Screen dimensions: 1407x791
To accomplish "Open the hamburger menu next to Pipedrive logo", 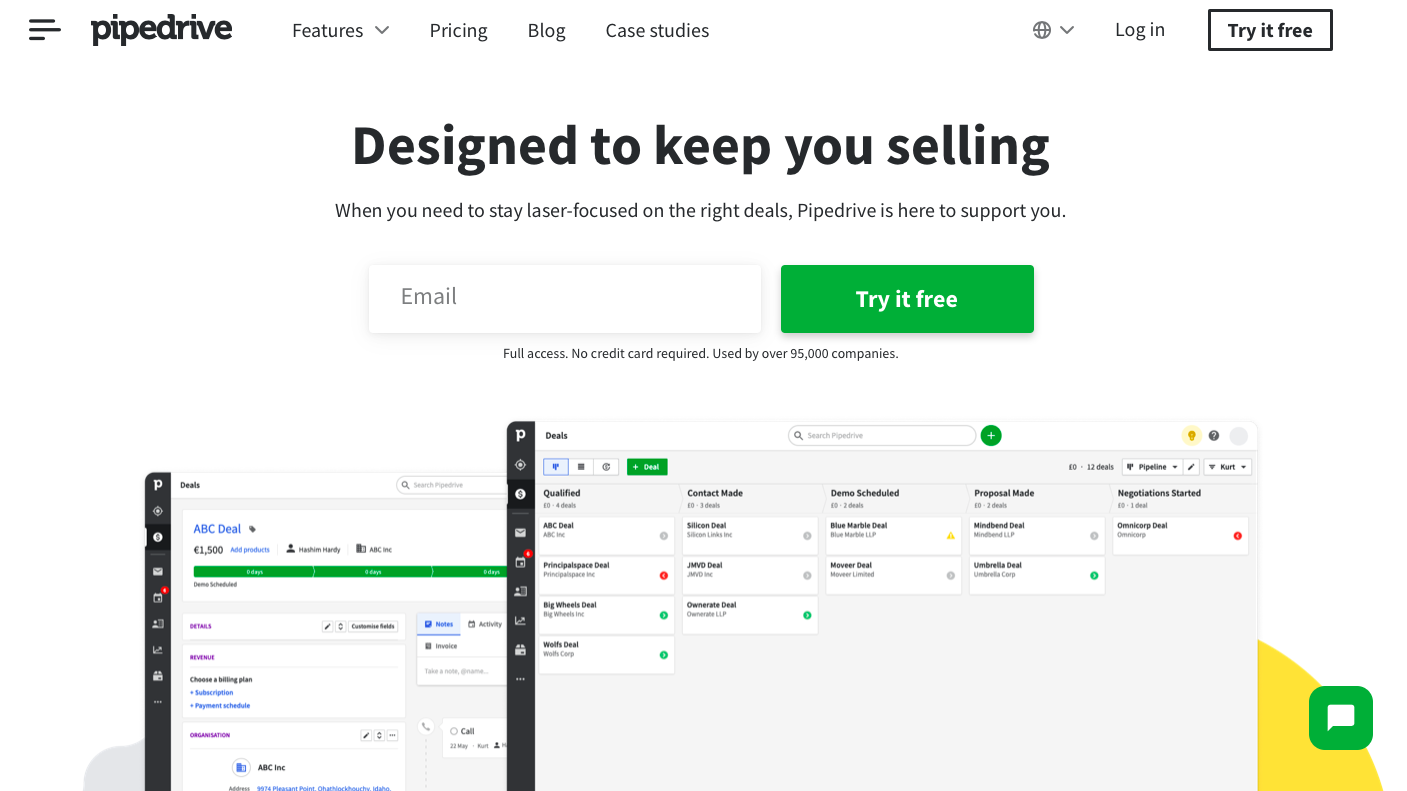I will (x=45, y=30).
